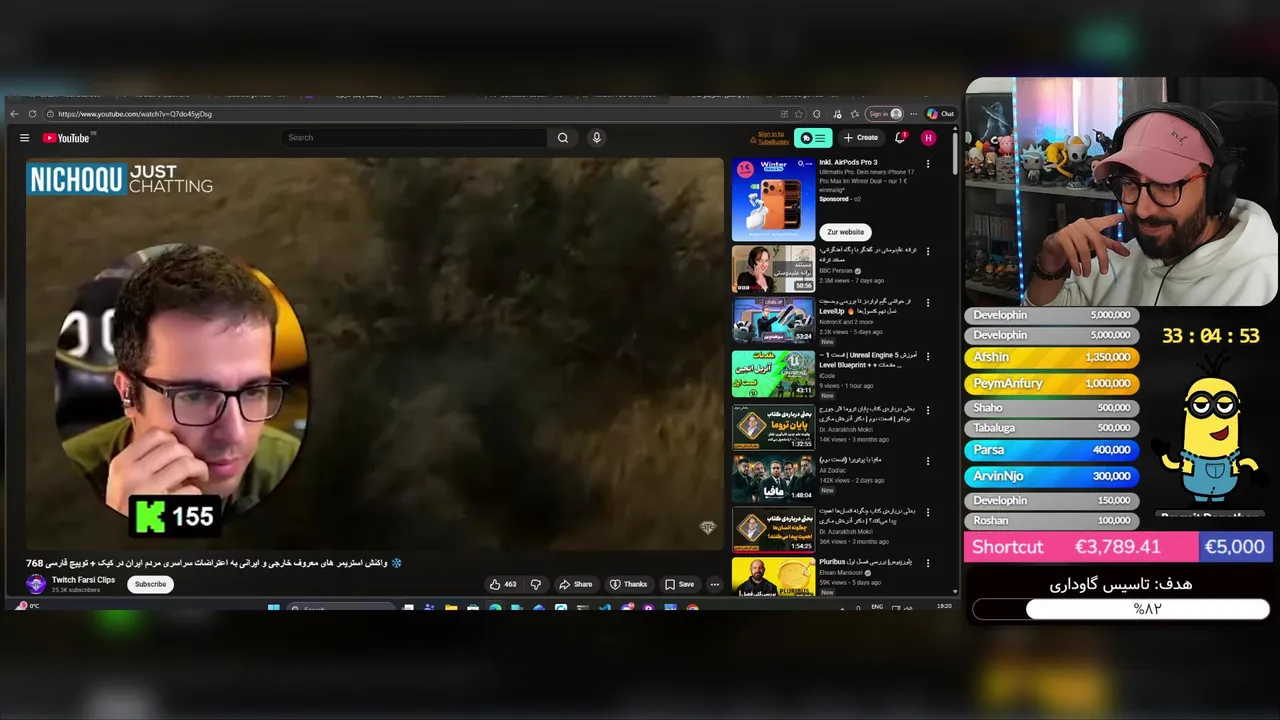This screenshot has height=720, width=1280.
Task: Open the Unreal Engine 5 tutorial thumbnail
Action: [x=773, y=373]
